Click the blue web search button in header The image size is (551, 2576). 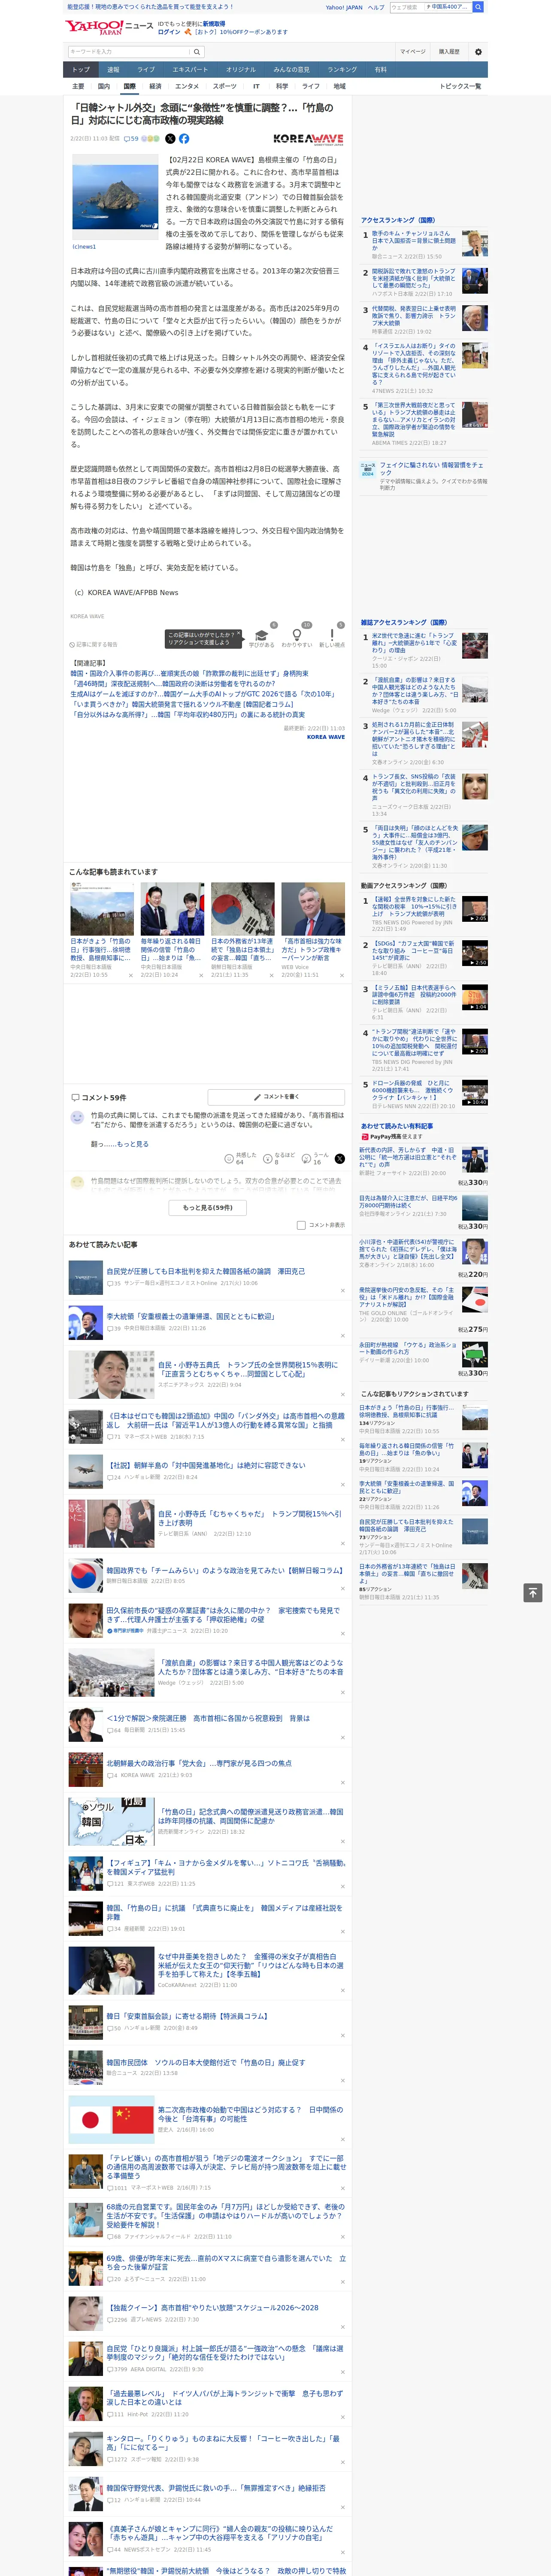[x=478, y=7]
